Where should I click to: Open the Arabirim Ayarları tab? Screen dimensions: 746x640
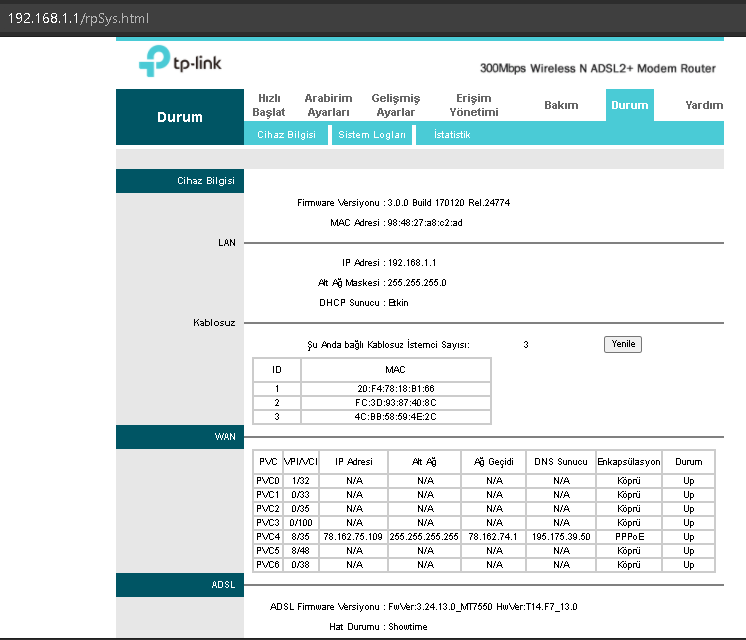coord(328,105)
